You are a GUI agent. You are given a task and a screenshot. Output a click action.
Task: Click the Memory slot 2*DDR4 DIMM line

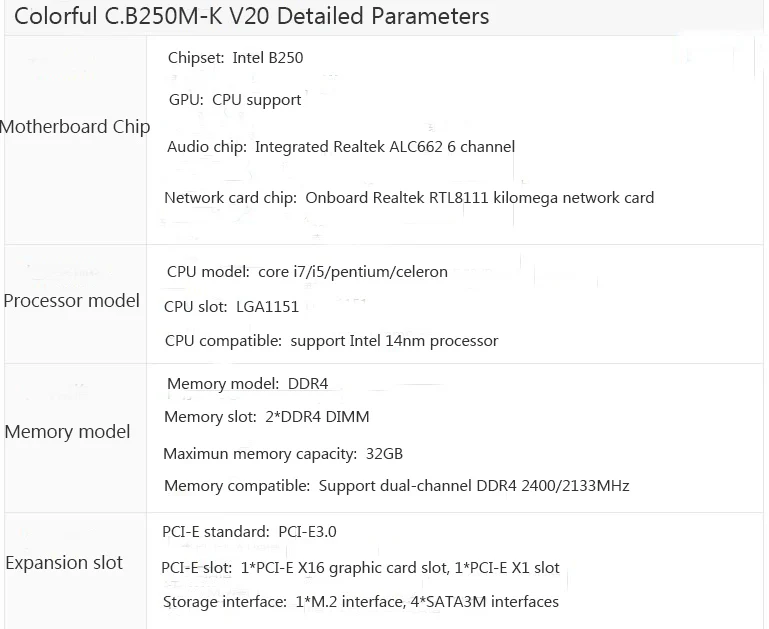click(267, 417)
